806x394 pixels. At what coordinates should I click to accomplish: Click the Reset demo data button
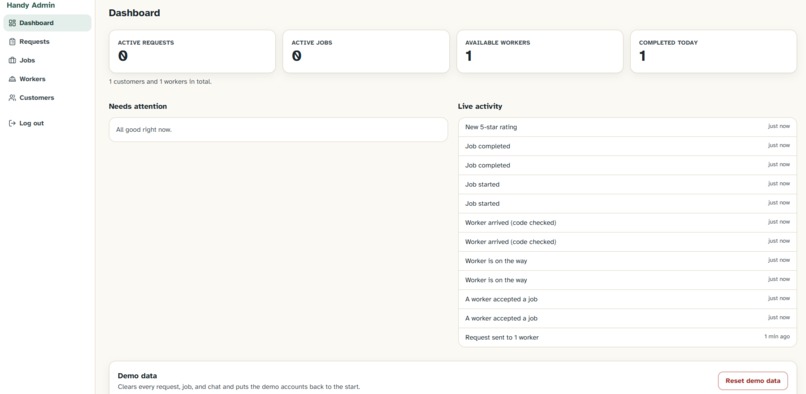click(753, 381)
